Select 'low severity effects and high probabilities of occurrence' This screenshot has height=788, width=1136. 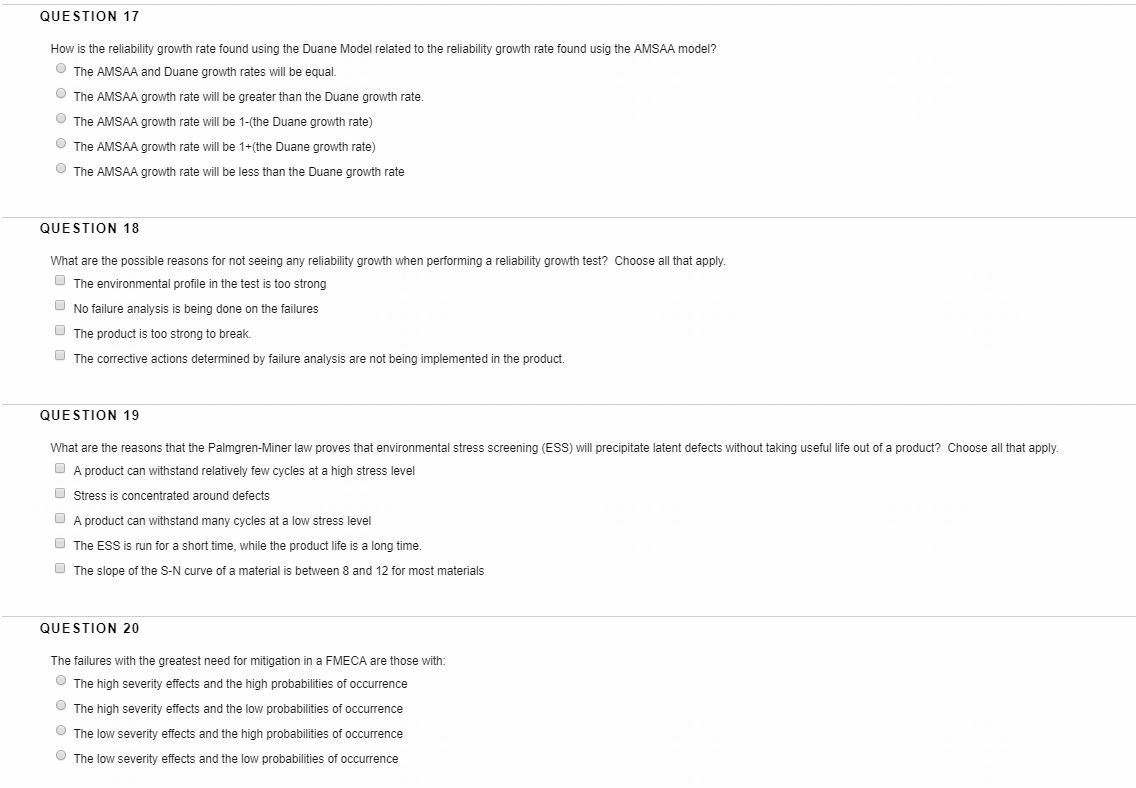61,730
